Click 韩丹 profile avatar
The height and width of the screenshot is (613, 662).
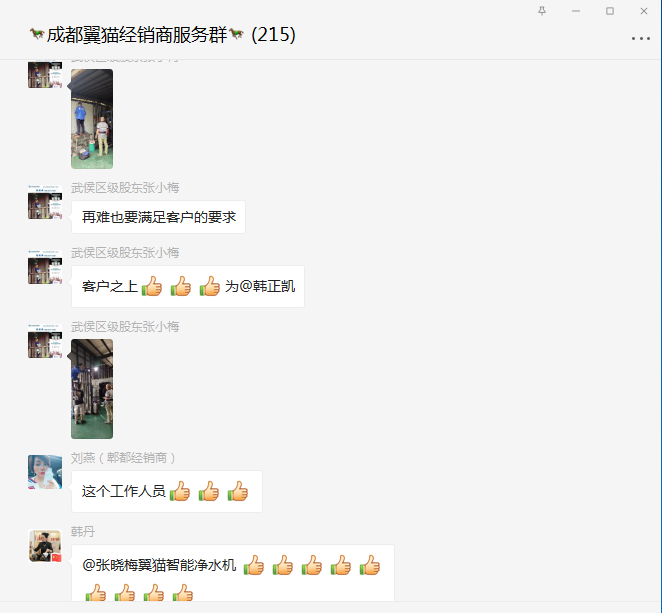point(45,546)
